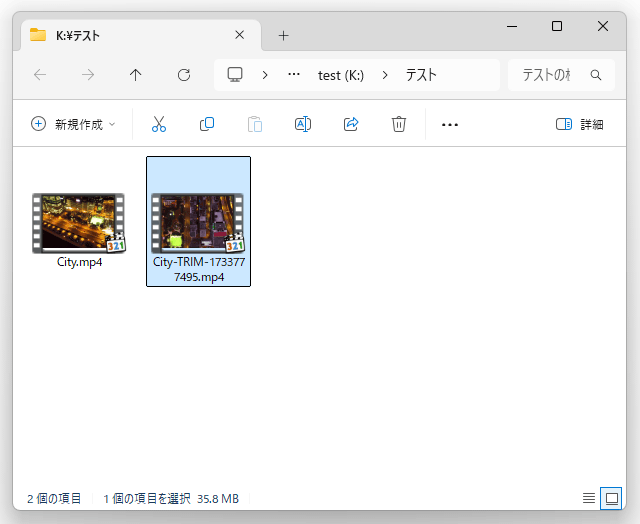This screenshot has width=640, height=524.
Task: Toggle the 詳細 details pane
Action: (x=580, y=124)
